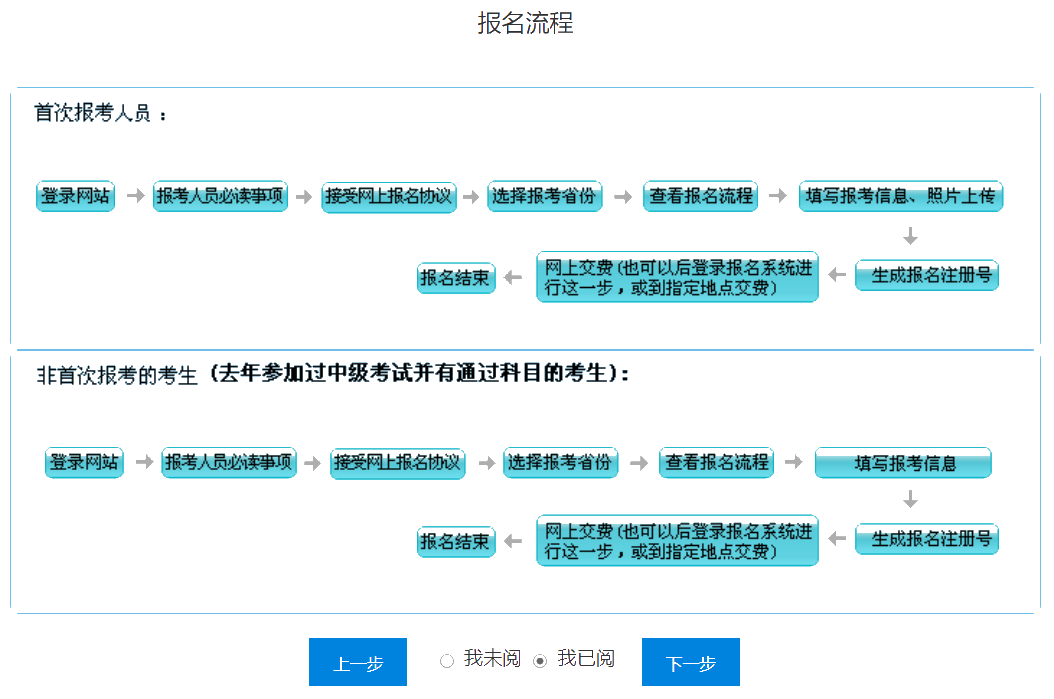Click 报名结束 in the returning candidate flow
The width and height of the screenshot is (1054, 699).
456,541
